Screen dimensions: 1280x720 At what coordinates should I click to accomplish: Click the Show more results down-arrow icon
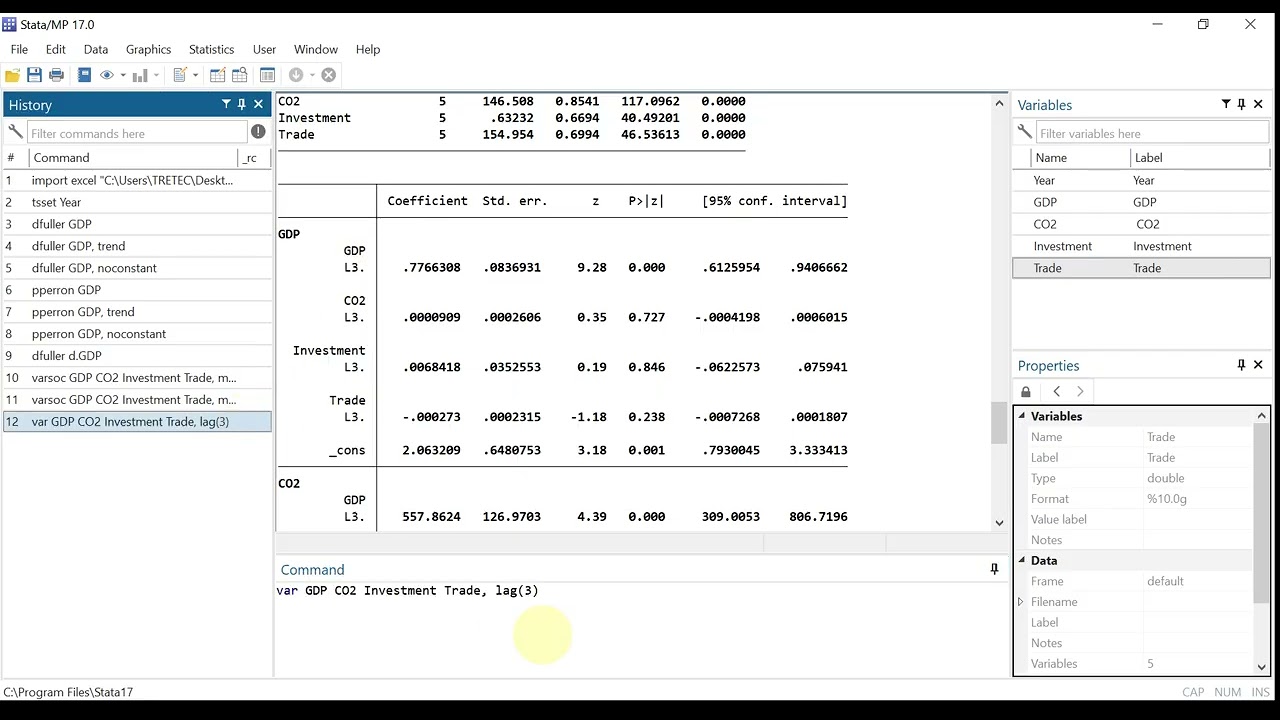point(296,75)
